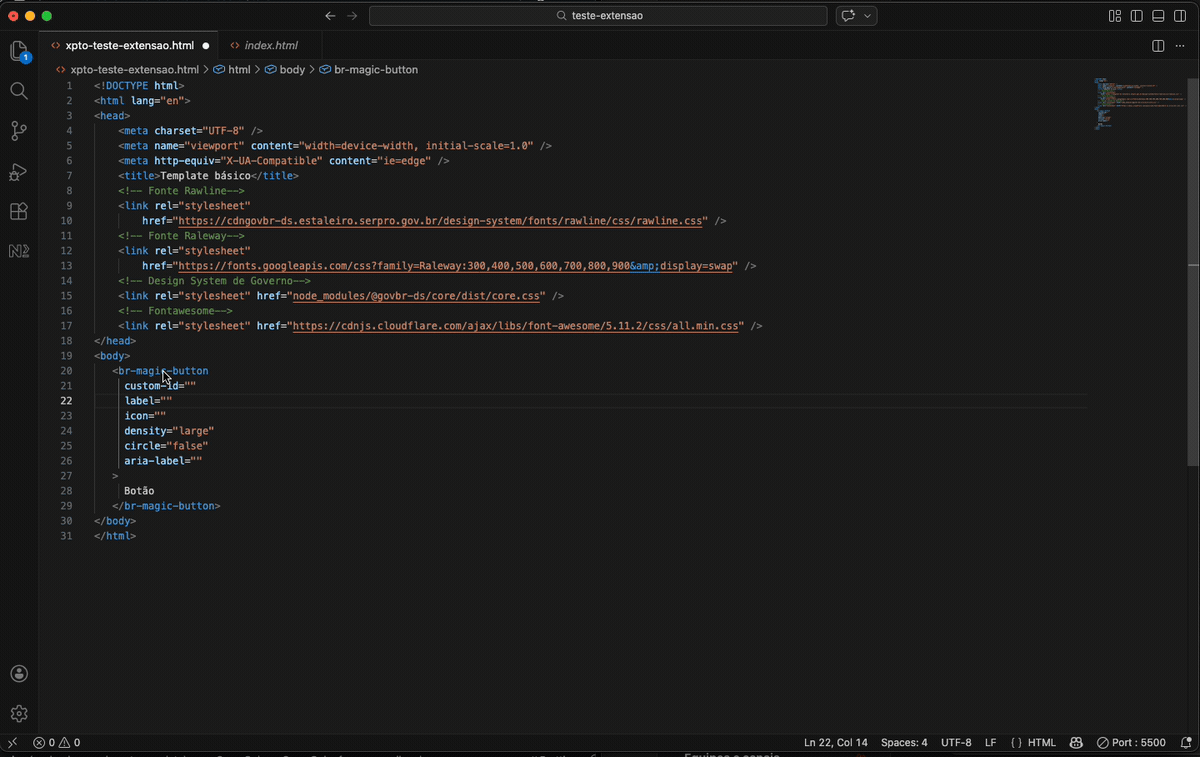Click the label="" attribute on line 22
This screenshot has width=1200, height=757.
pyautogui.click(x=148, y=401)
